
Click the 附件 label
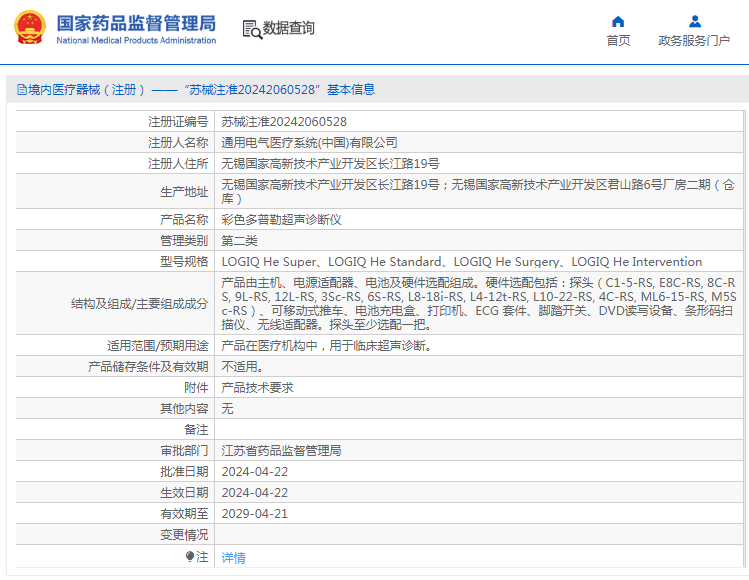(x=196, y=388)
